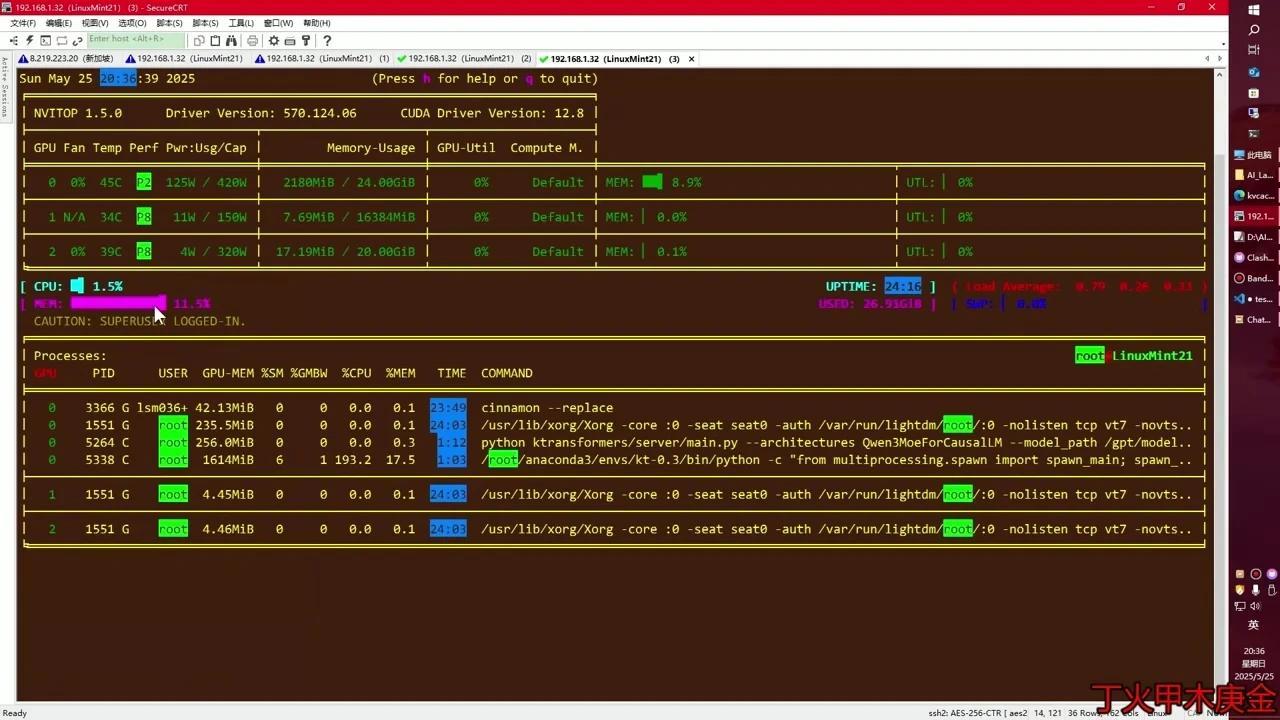Image resolution: width=1280 pixels, height=720 pixels.
Task: Open the 工具(L) menu
Action: 241,23
